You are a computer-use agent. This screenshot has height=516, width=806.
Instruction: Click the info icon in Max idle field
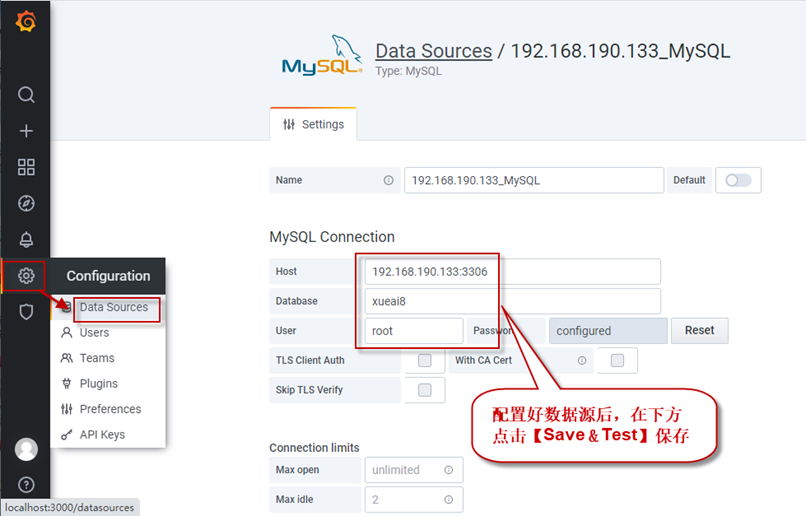(x=449, y=500)
